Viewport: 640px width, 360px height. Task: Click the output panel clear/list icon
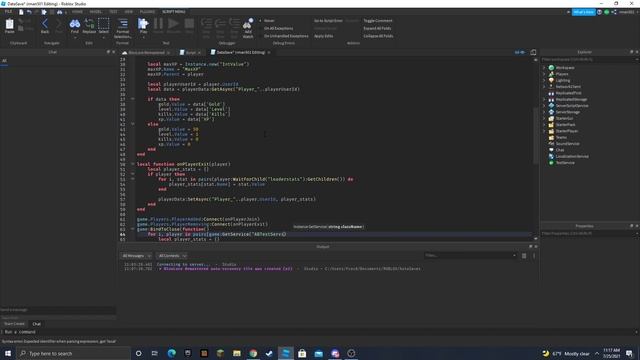pos(524,256)
